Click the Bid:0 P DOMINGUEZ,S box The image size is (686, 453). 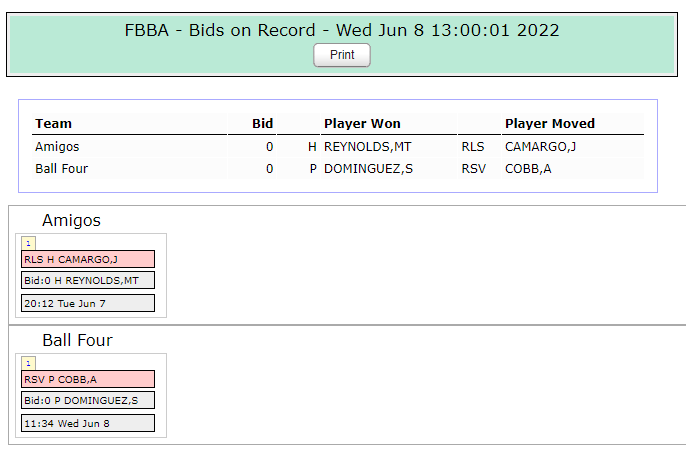pyautogui.click(x=88, y=400)
